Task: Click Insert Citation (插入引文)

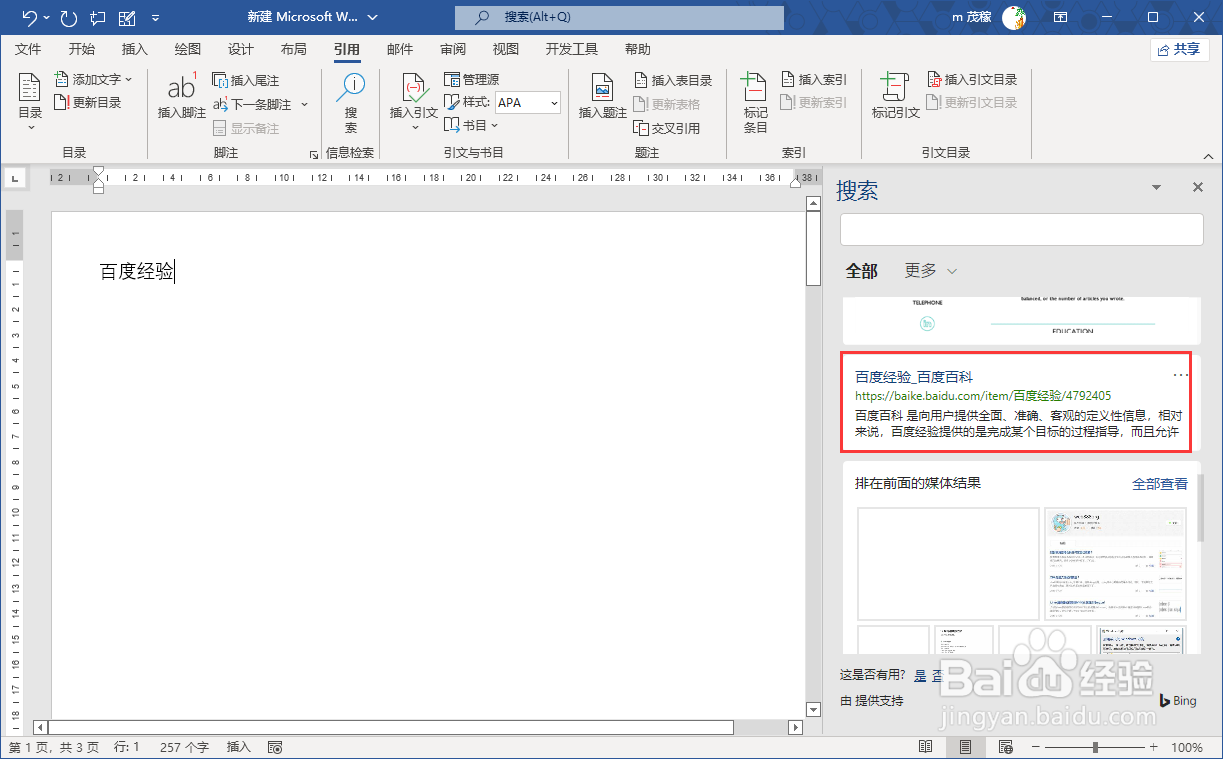Action: click(x=414, y=101)
